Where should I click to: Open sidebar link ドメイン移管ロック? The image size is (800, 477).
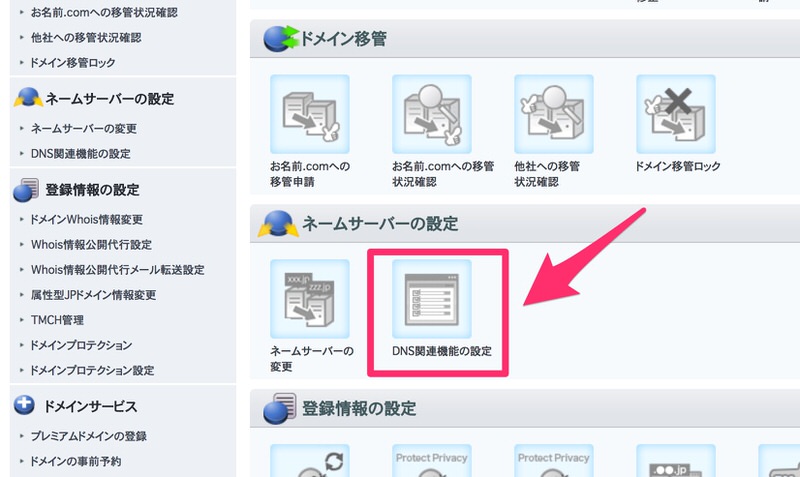[x=73, y=62]
